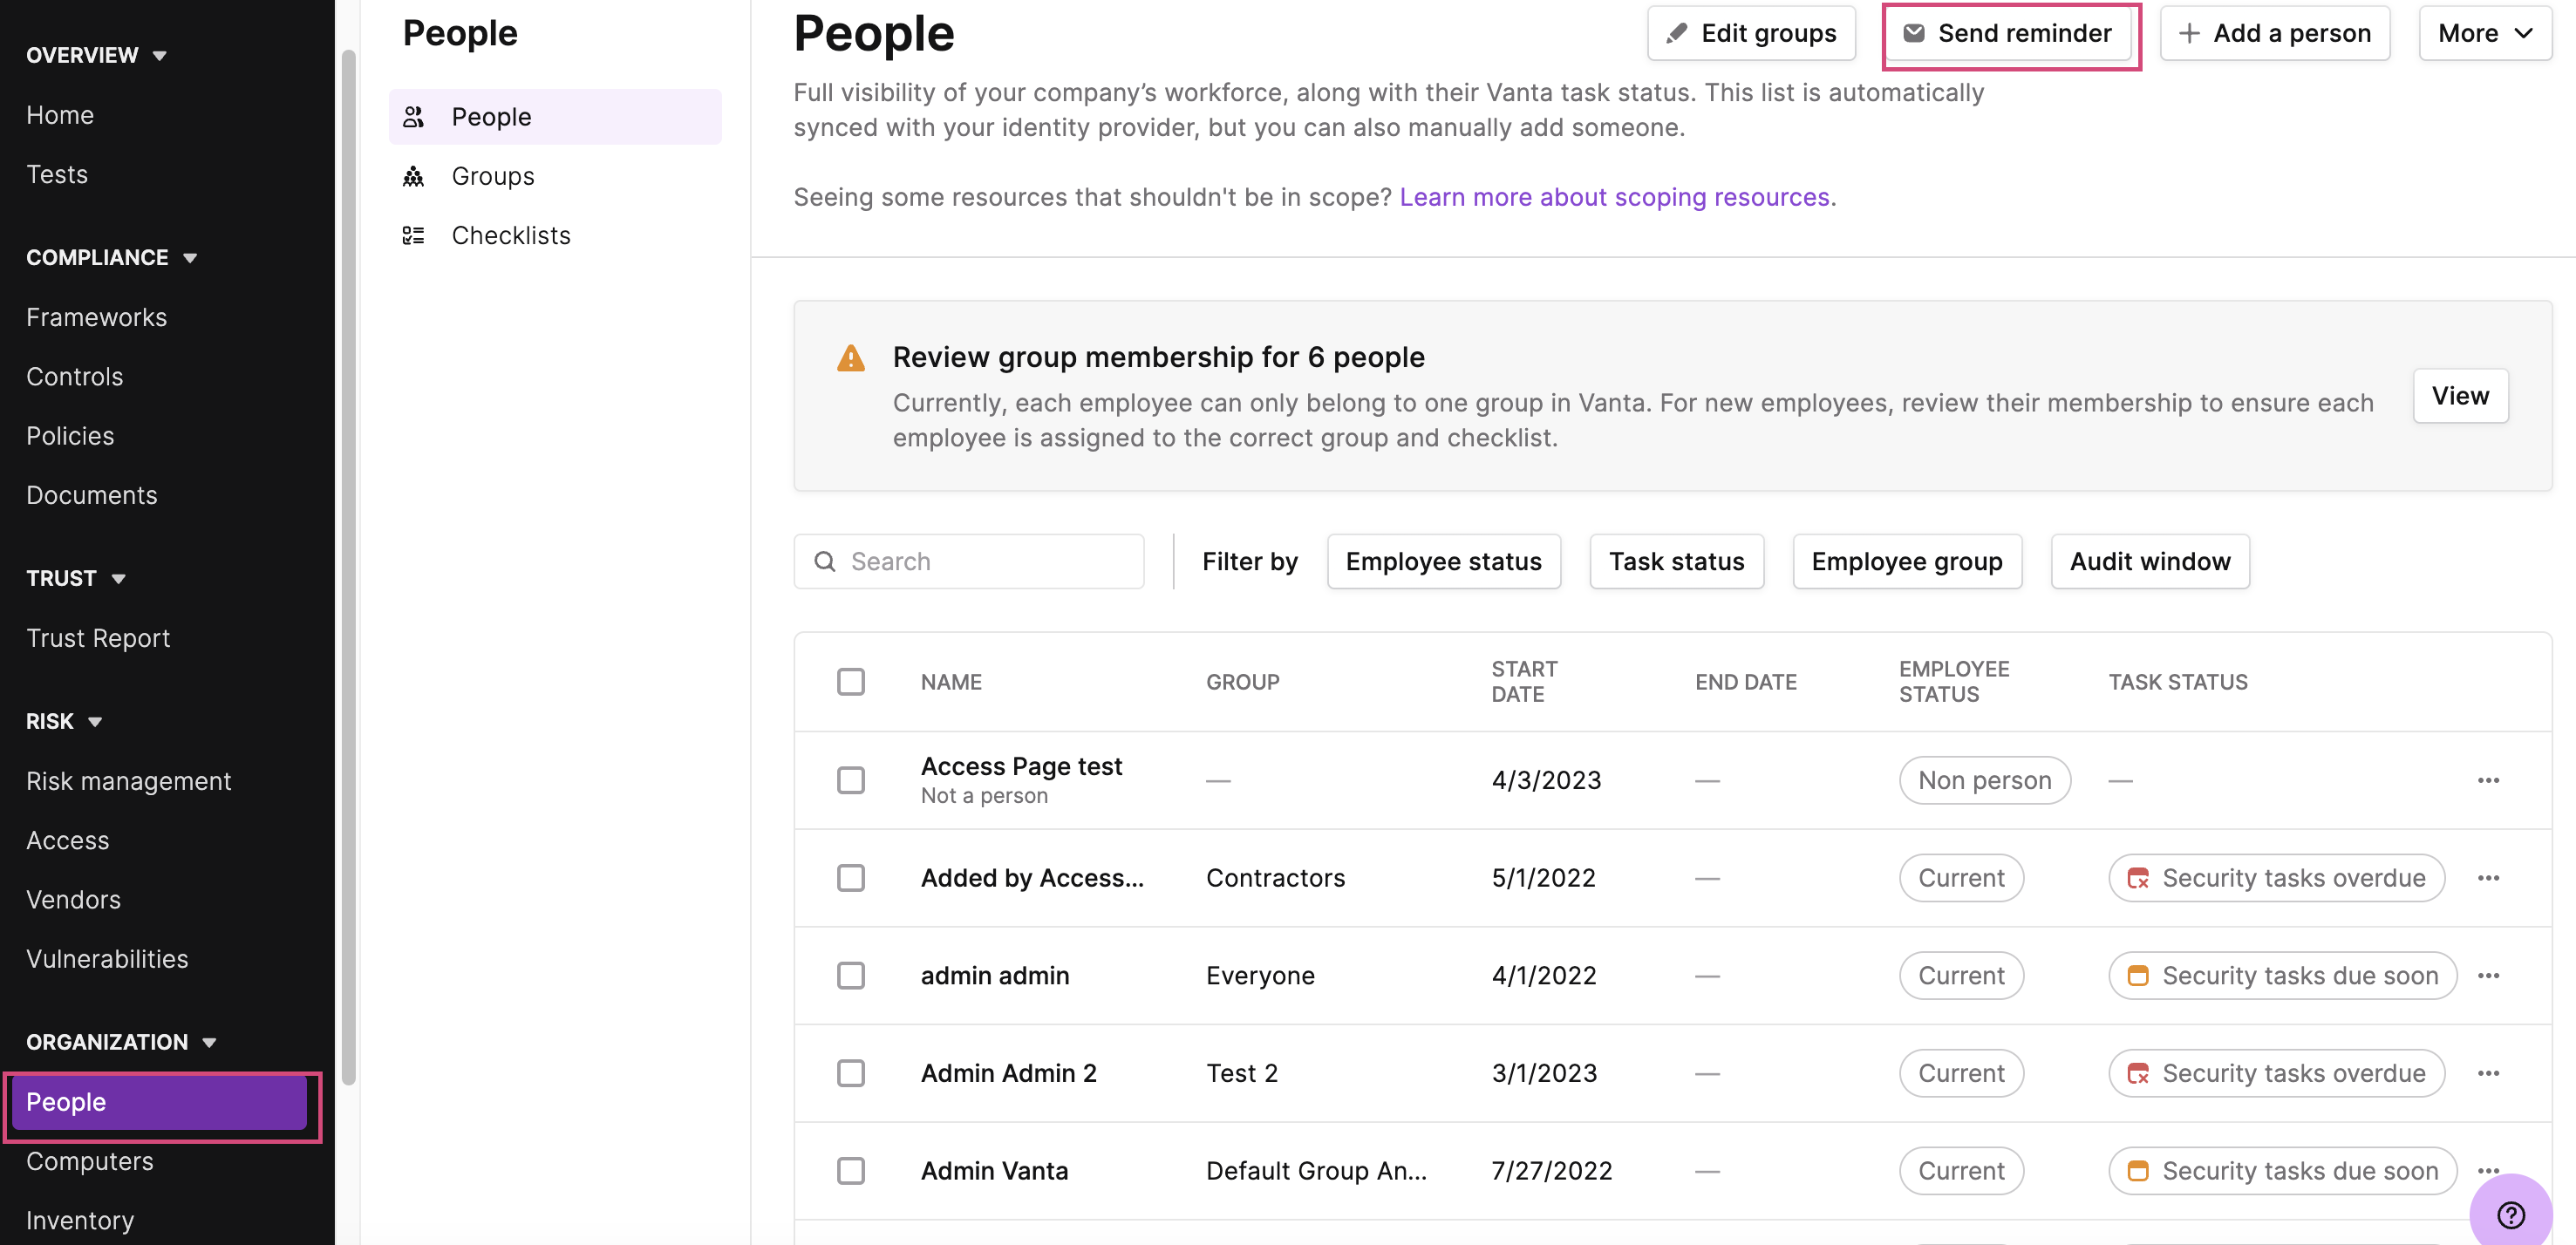This screenshot has width=2576, height=1245.
Task: Open the Audit window filter
Action: tap(2150, 562)
